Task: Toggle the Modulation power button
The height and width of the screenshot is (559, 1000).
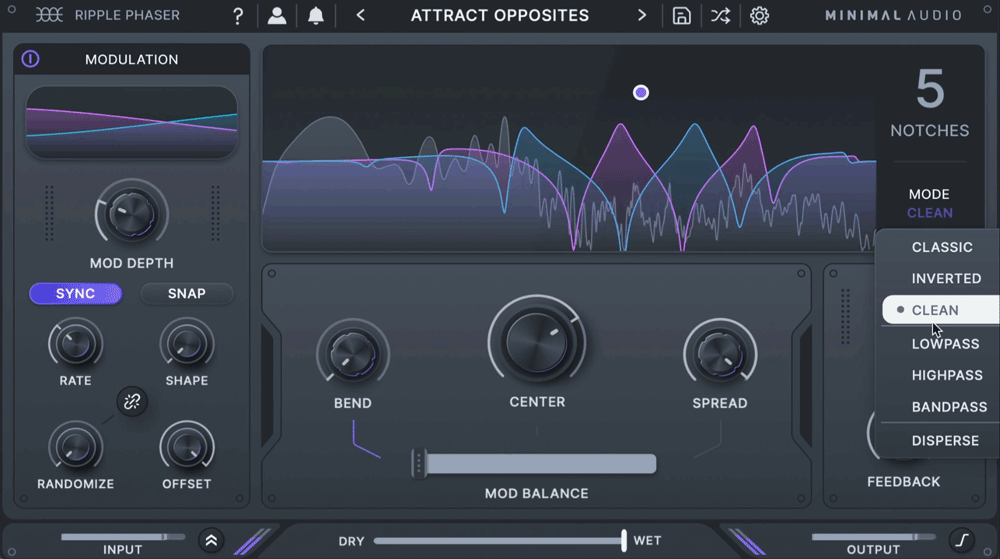Action: (x=30, y=59)
